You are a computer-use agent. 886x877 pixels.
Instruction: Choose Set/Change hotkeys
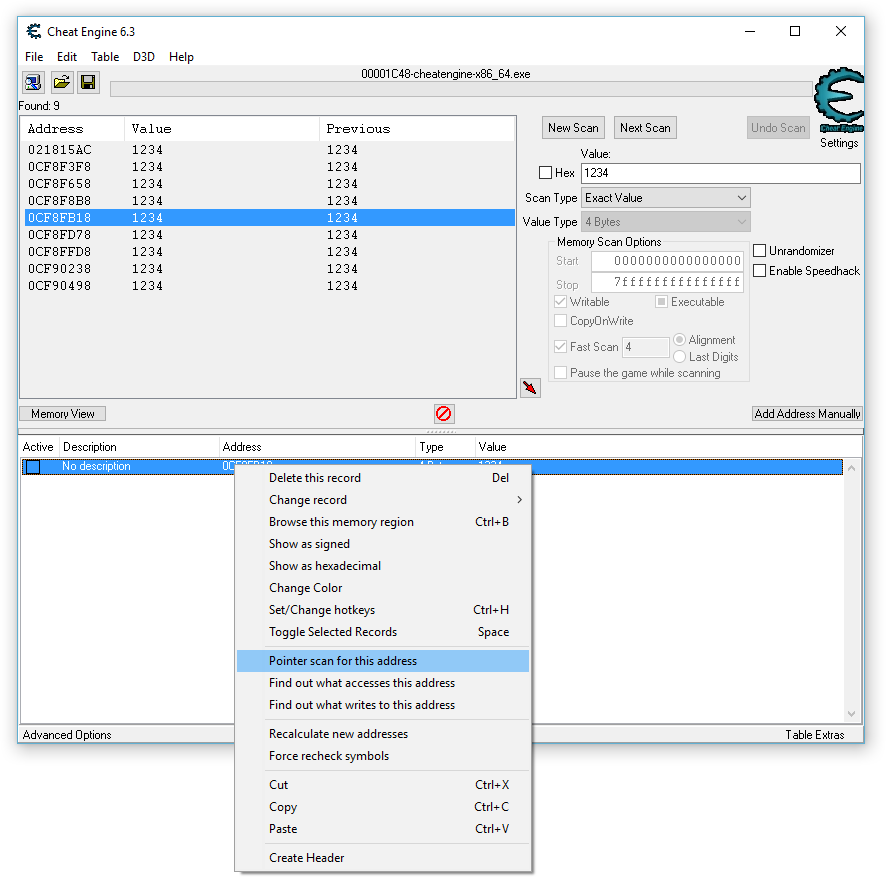(x=383, y=610)
